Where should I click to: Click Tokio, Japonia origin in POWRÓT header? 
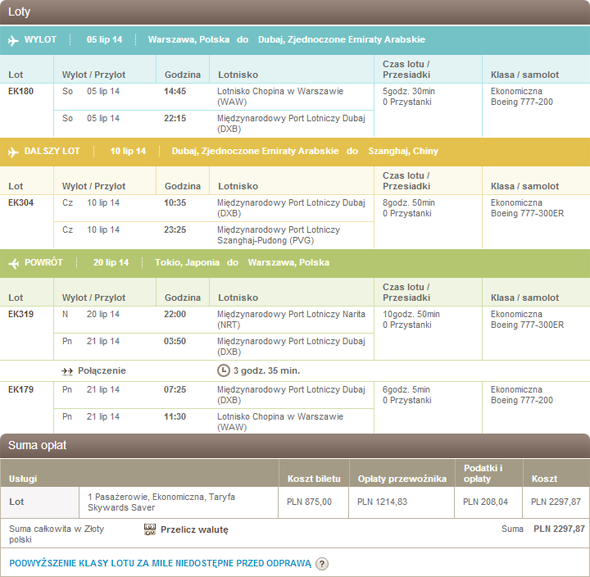187,262
